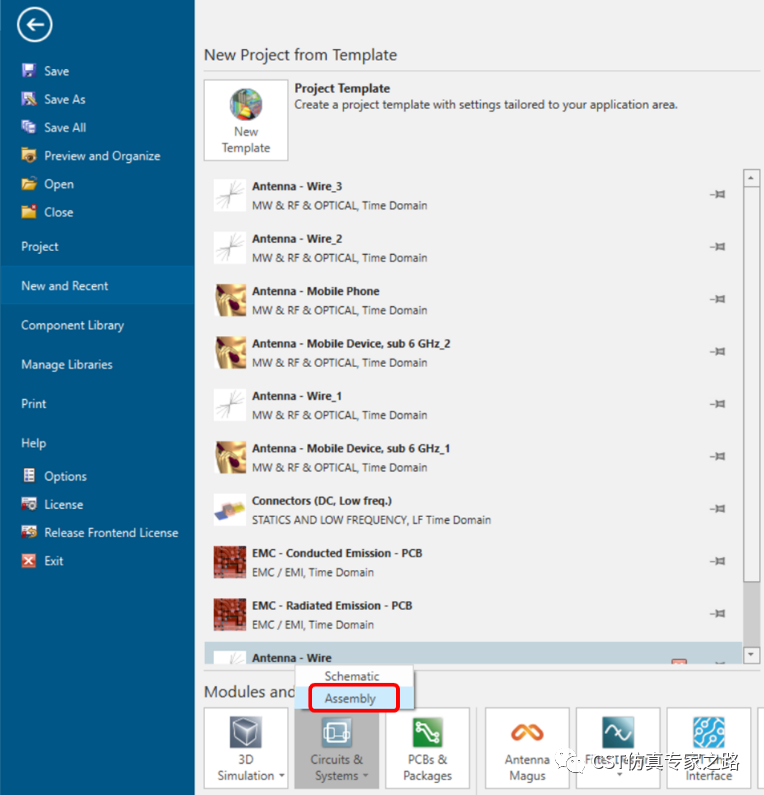The image size is (764, 795).
Task: Open the Help page
Action: coord(33,443)
